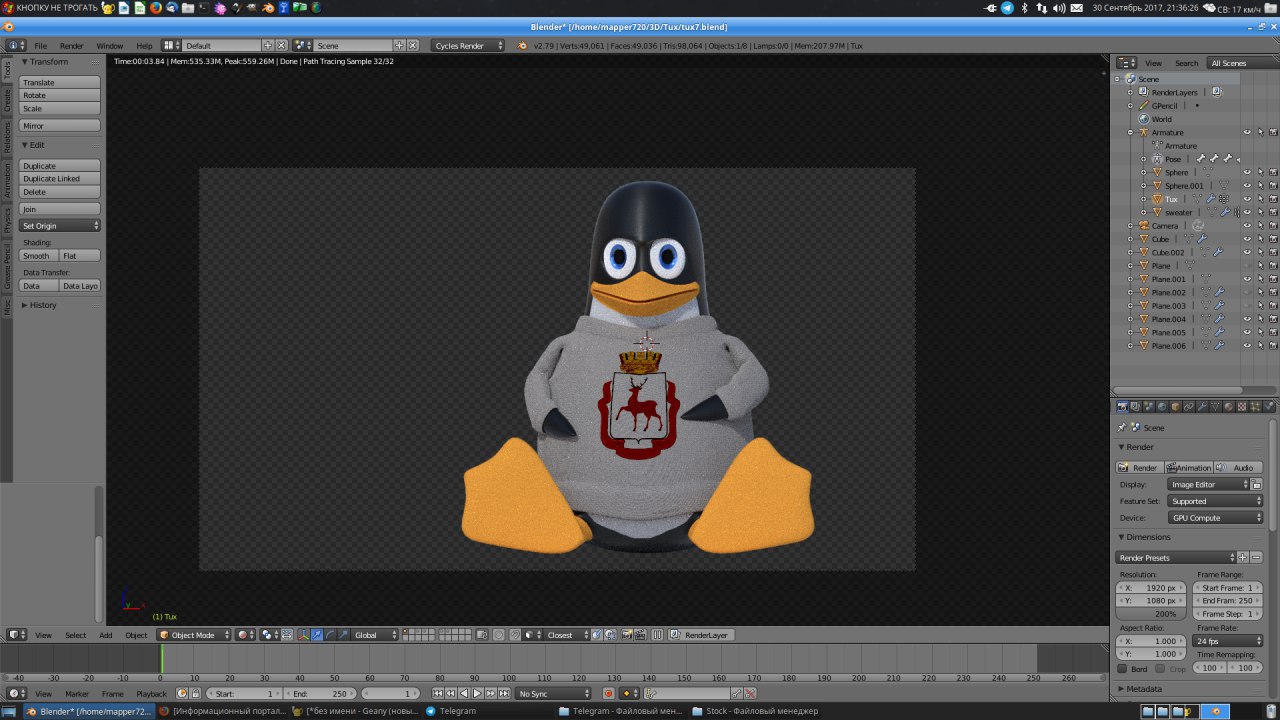Click the render preview icon in 3D header

pos(626,635)
